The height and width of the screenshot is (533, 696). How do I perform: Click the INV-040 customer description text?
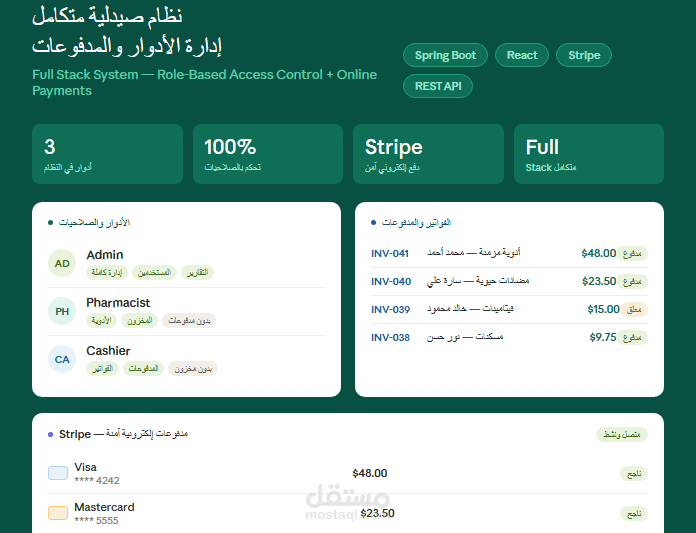point(478,281)
